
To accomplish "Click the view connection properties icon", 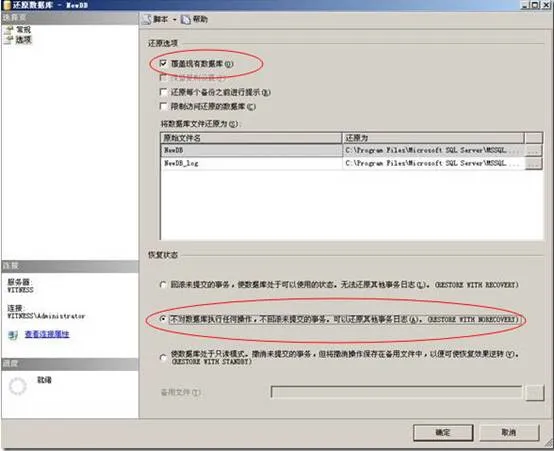I will point(13,334).
